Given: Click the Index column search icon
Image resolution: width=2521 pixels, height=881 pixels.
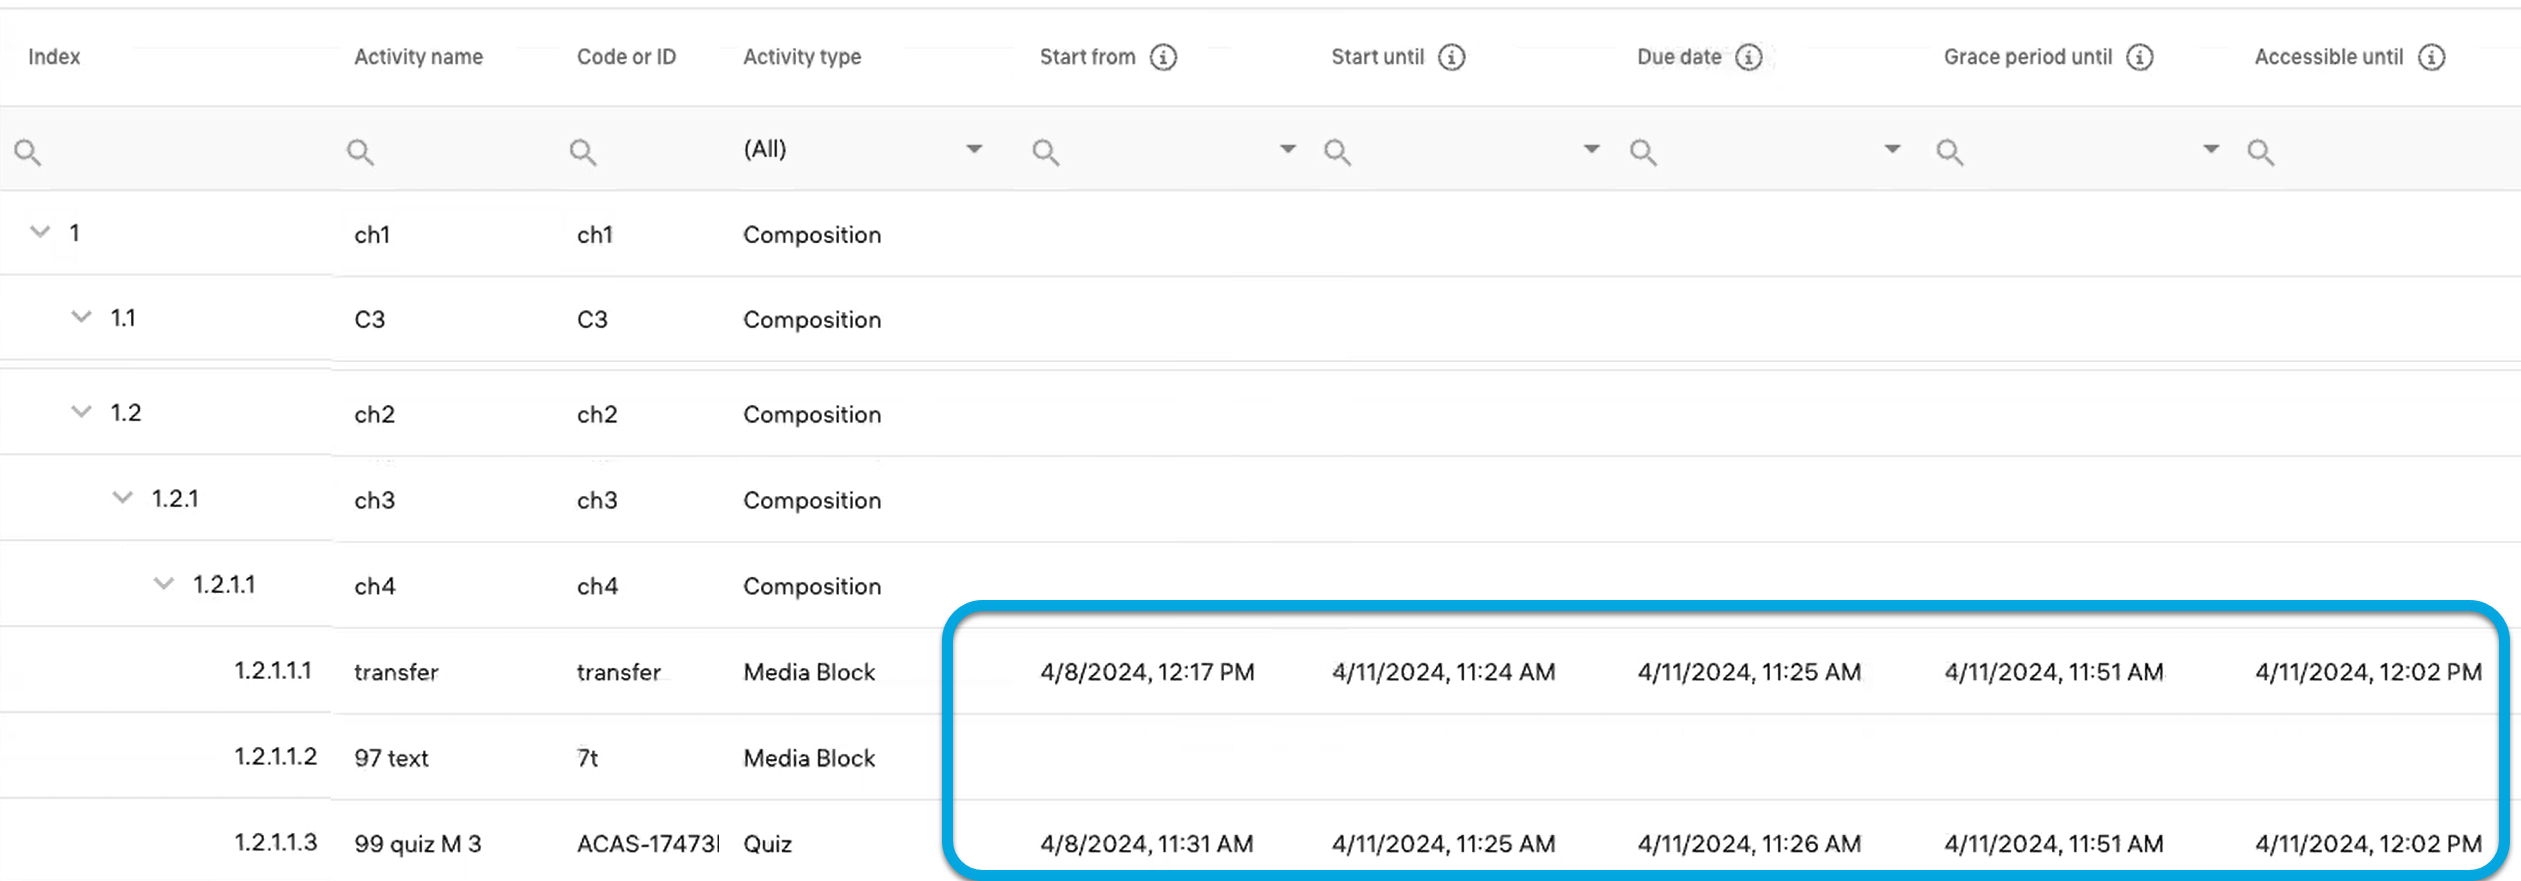Looking at the screenshot, I should (x=28, y=152).
